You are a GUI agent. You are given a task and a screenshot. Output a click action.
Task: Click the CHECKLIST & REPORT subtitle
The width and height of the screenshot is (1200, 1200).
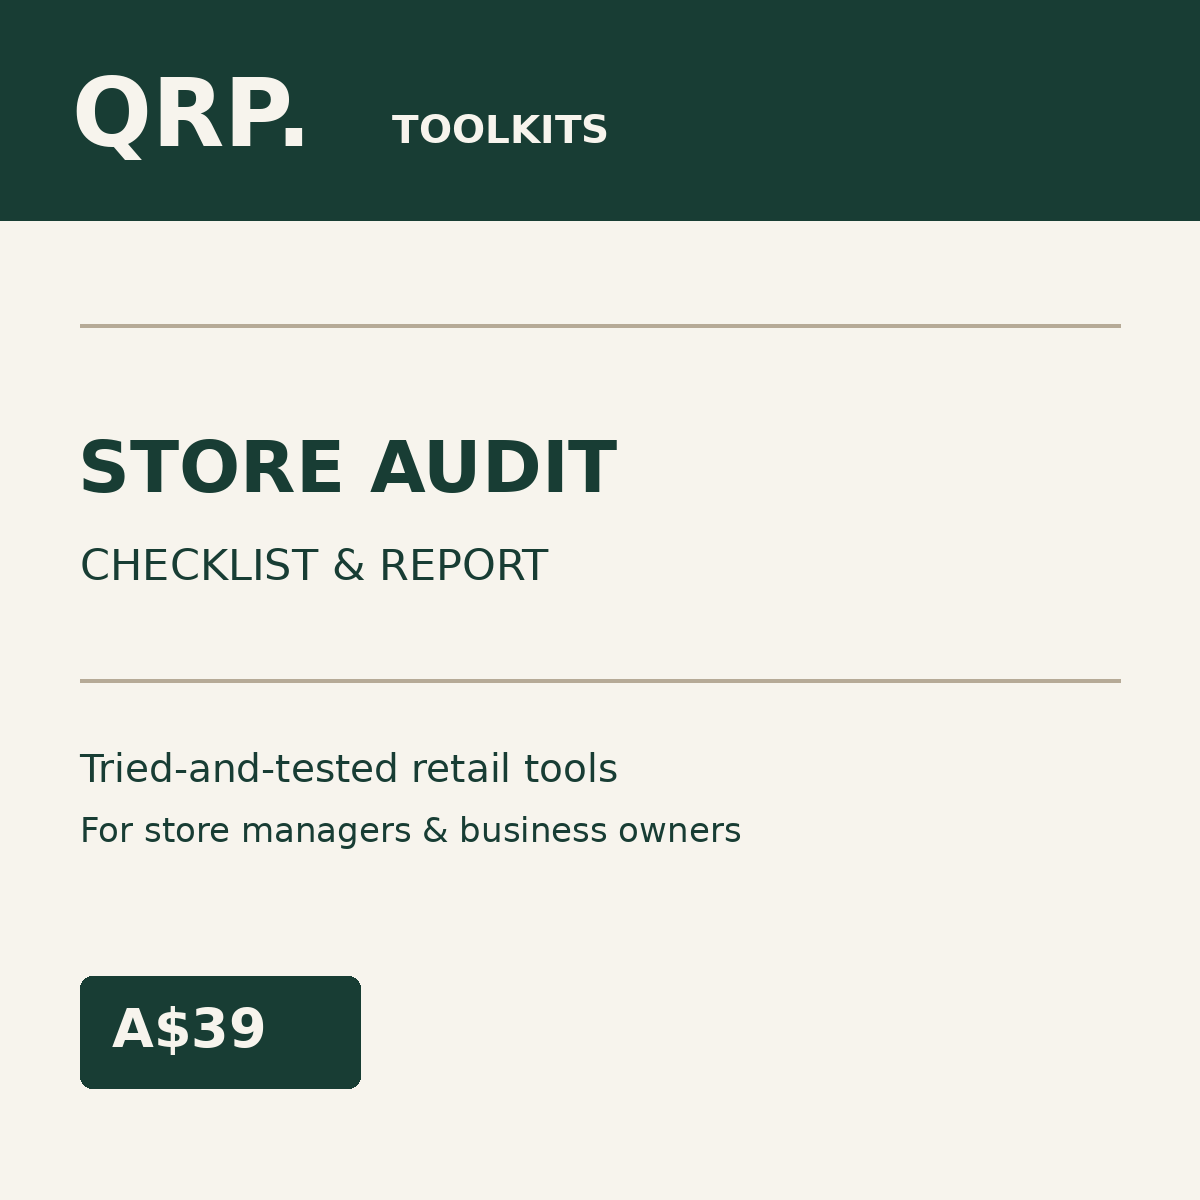314,566
